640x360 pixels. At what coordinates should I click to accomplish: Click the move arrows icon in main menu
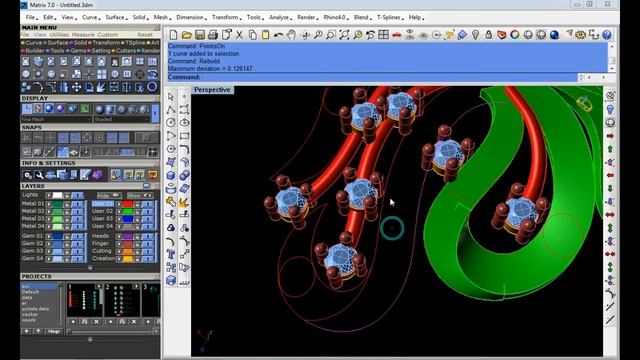76,87
